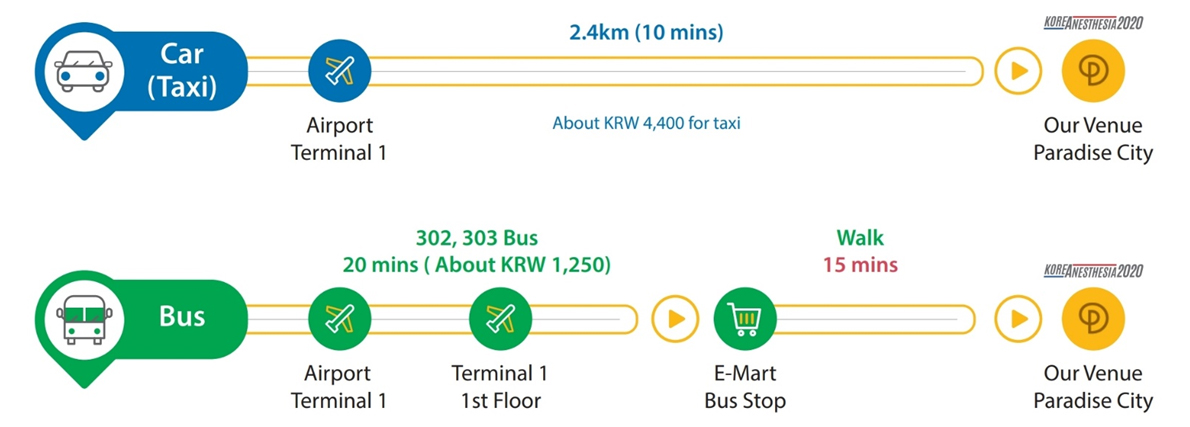Open the Paradise City logo on the bus row
The width and height of the screenshot is (1190, 427).
pyautogui.click(x=1093, y=318)
